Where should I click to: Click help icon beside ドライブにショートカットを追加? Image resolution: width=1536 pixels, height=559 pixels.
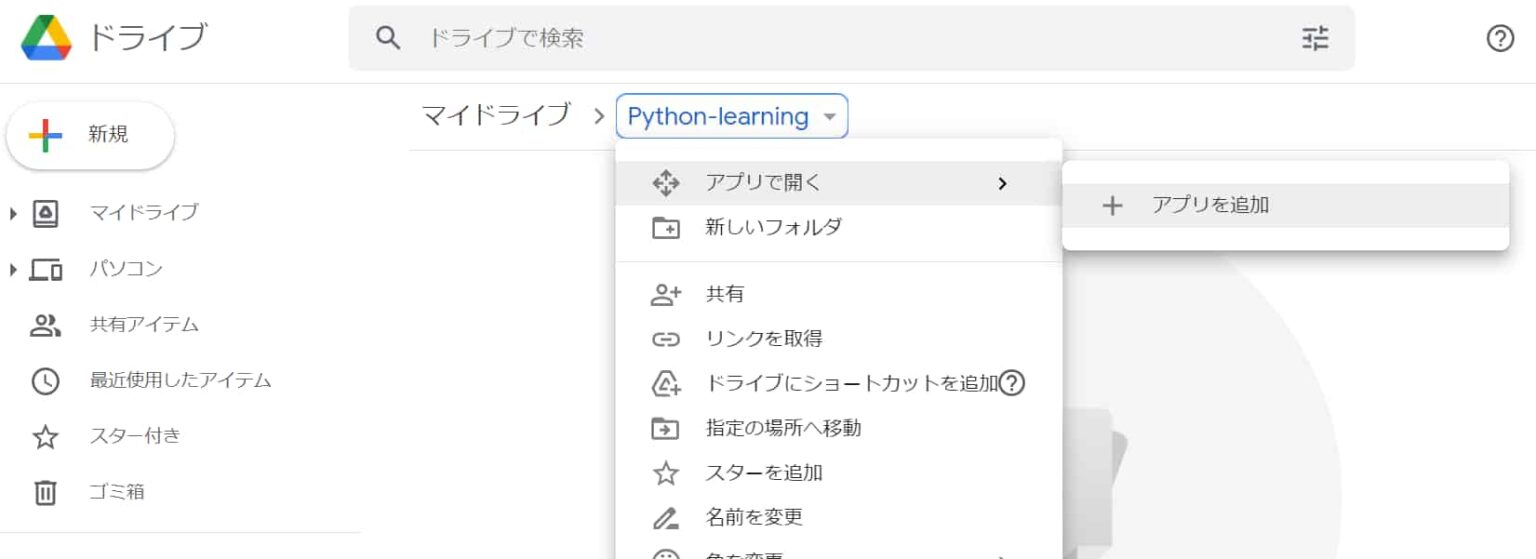pyautogui.click(x=1012, y=383)
